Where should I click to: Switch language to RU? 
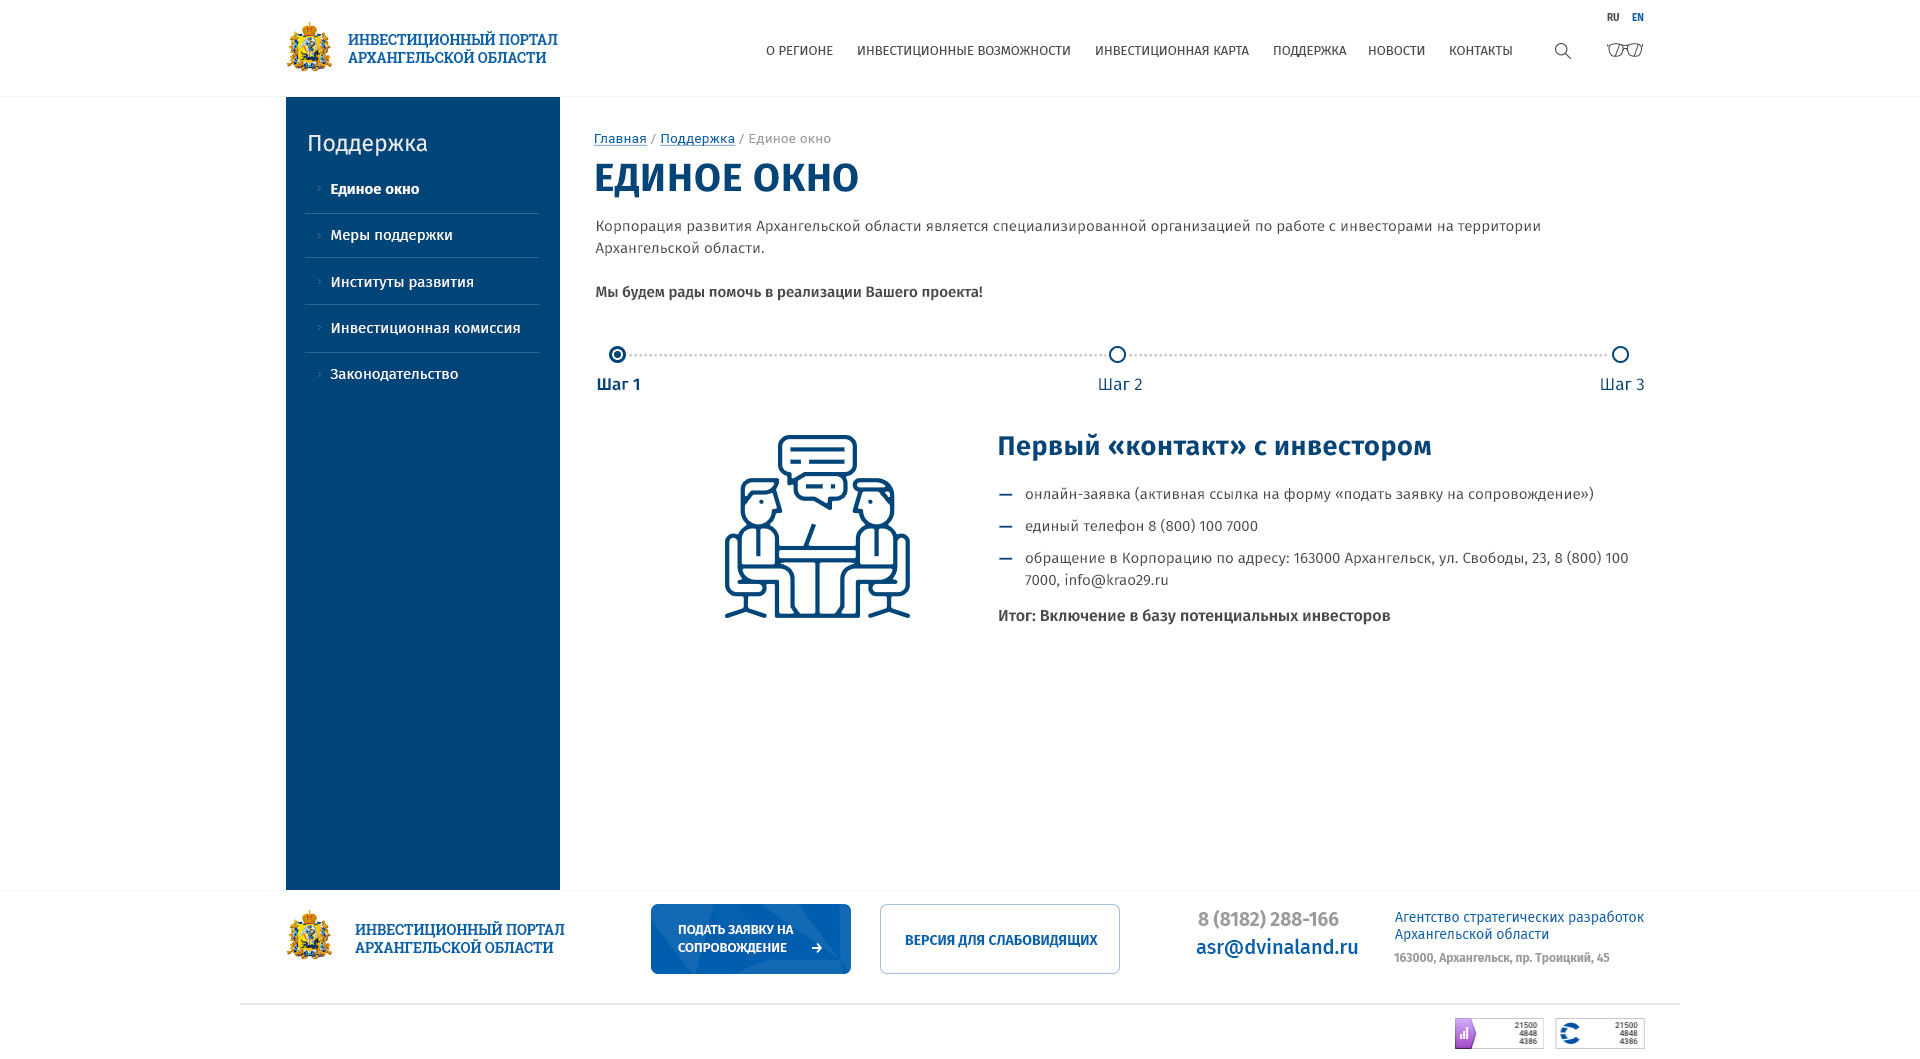1612,17
